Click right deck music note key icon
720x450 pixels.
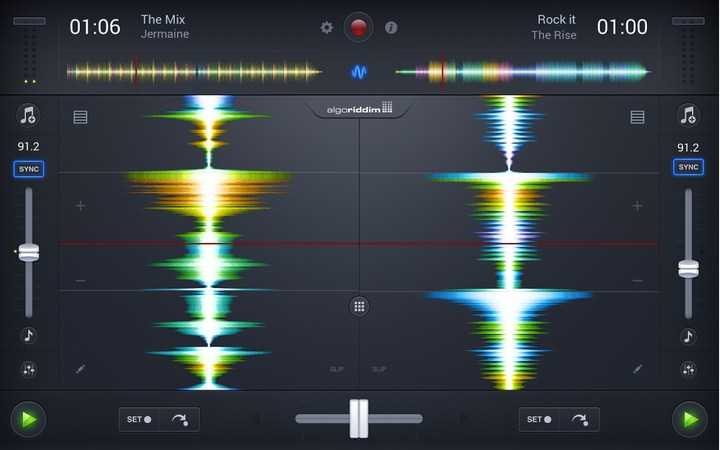click(x=688, y=337)
